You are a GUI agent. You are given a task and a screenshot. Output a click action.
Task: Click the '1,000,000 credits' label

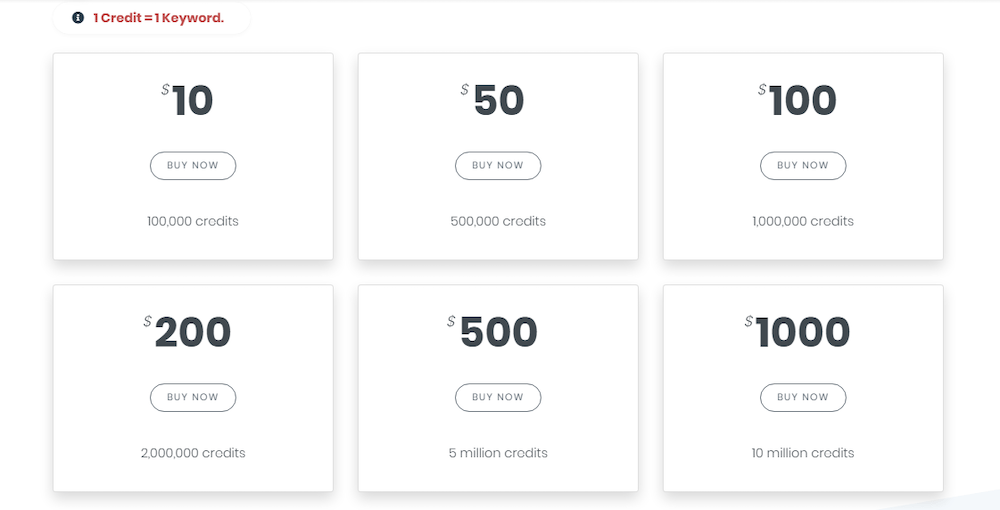pyautogui.click(x=803, y=221)
